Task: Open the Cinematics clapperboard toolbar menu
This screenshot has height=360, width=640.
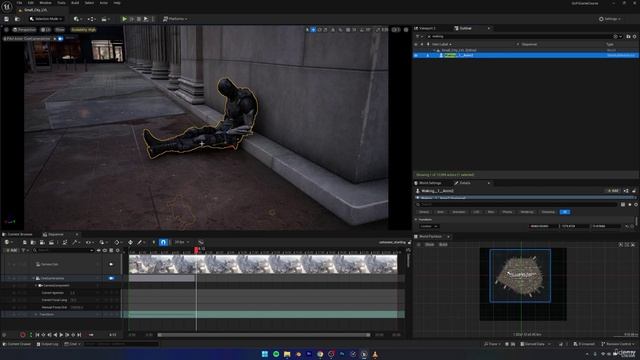Action: click(x=105, y=19)
